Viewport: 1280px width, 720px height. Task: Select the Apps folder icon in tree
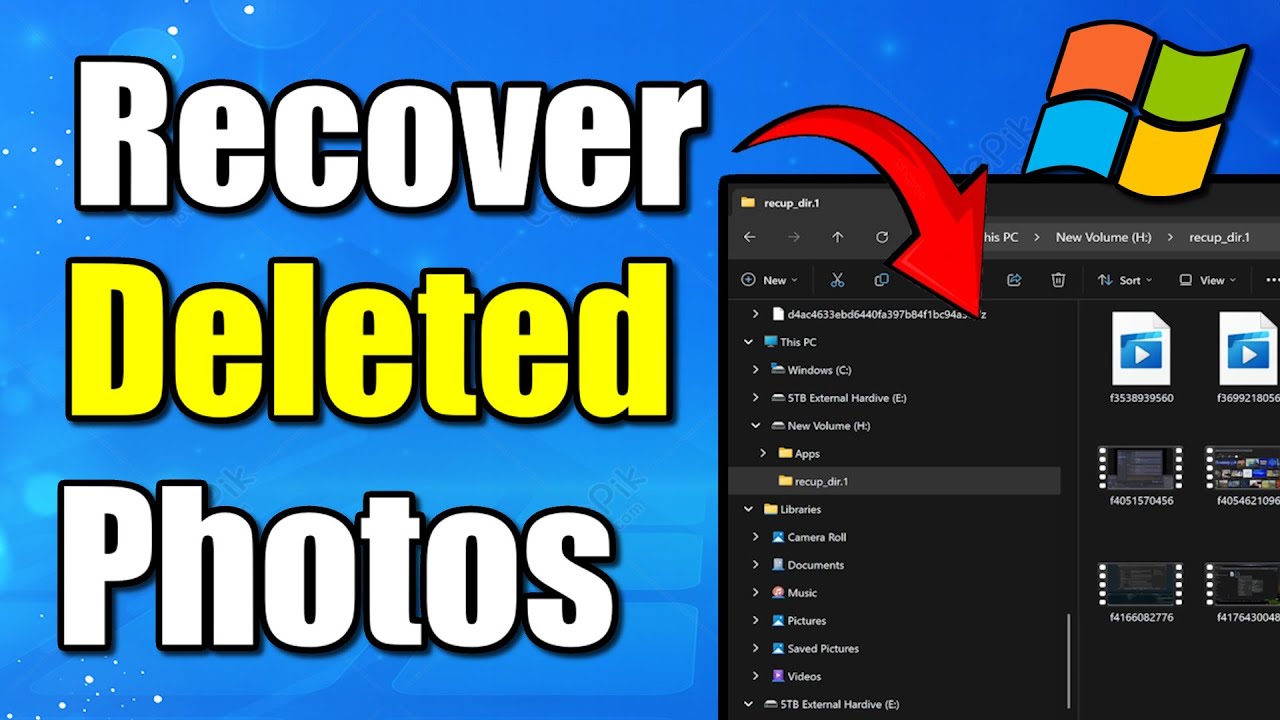coord(785,454)
